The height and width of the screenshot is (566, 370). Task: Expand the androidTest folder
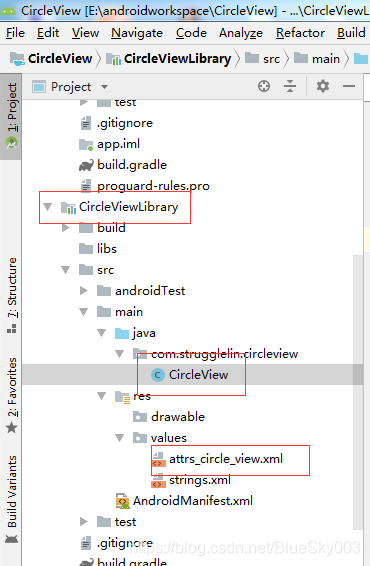(x=84, y=291)
